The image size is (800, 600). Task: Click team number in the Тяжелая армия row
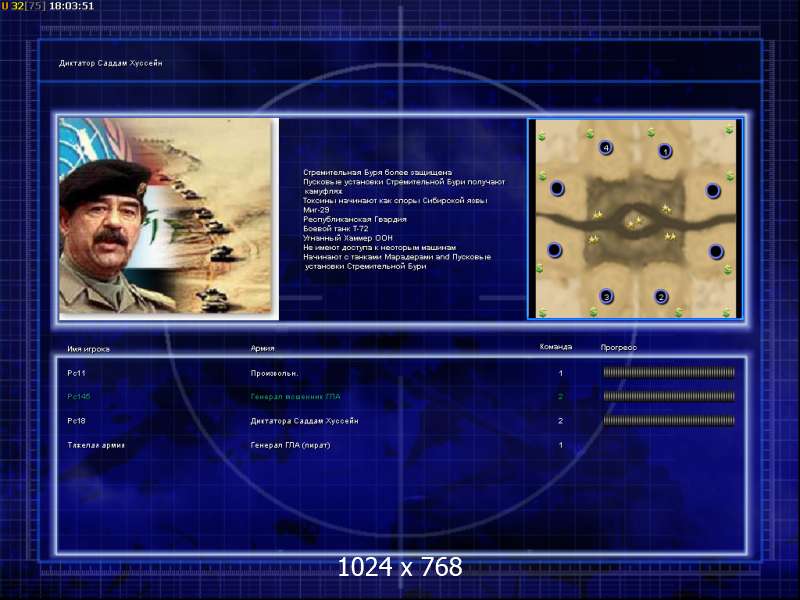pyautogui.click(x=561, y=445)
